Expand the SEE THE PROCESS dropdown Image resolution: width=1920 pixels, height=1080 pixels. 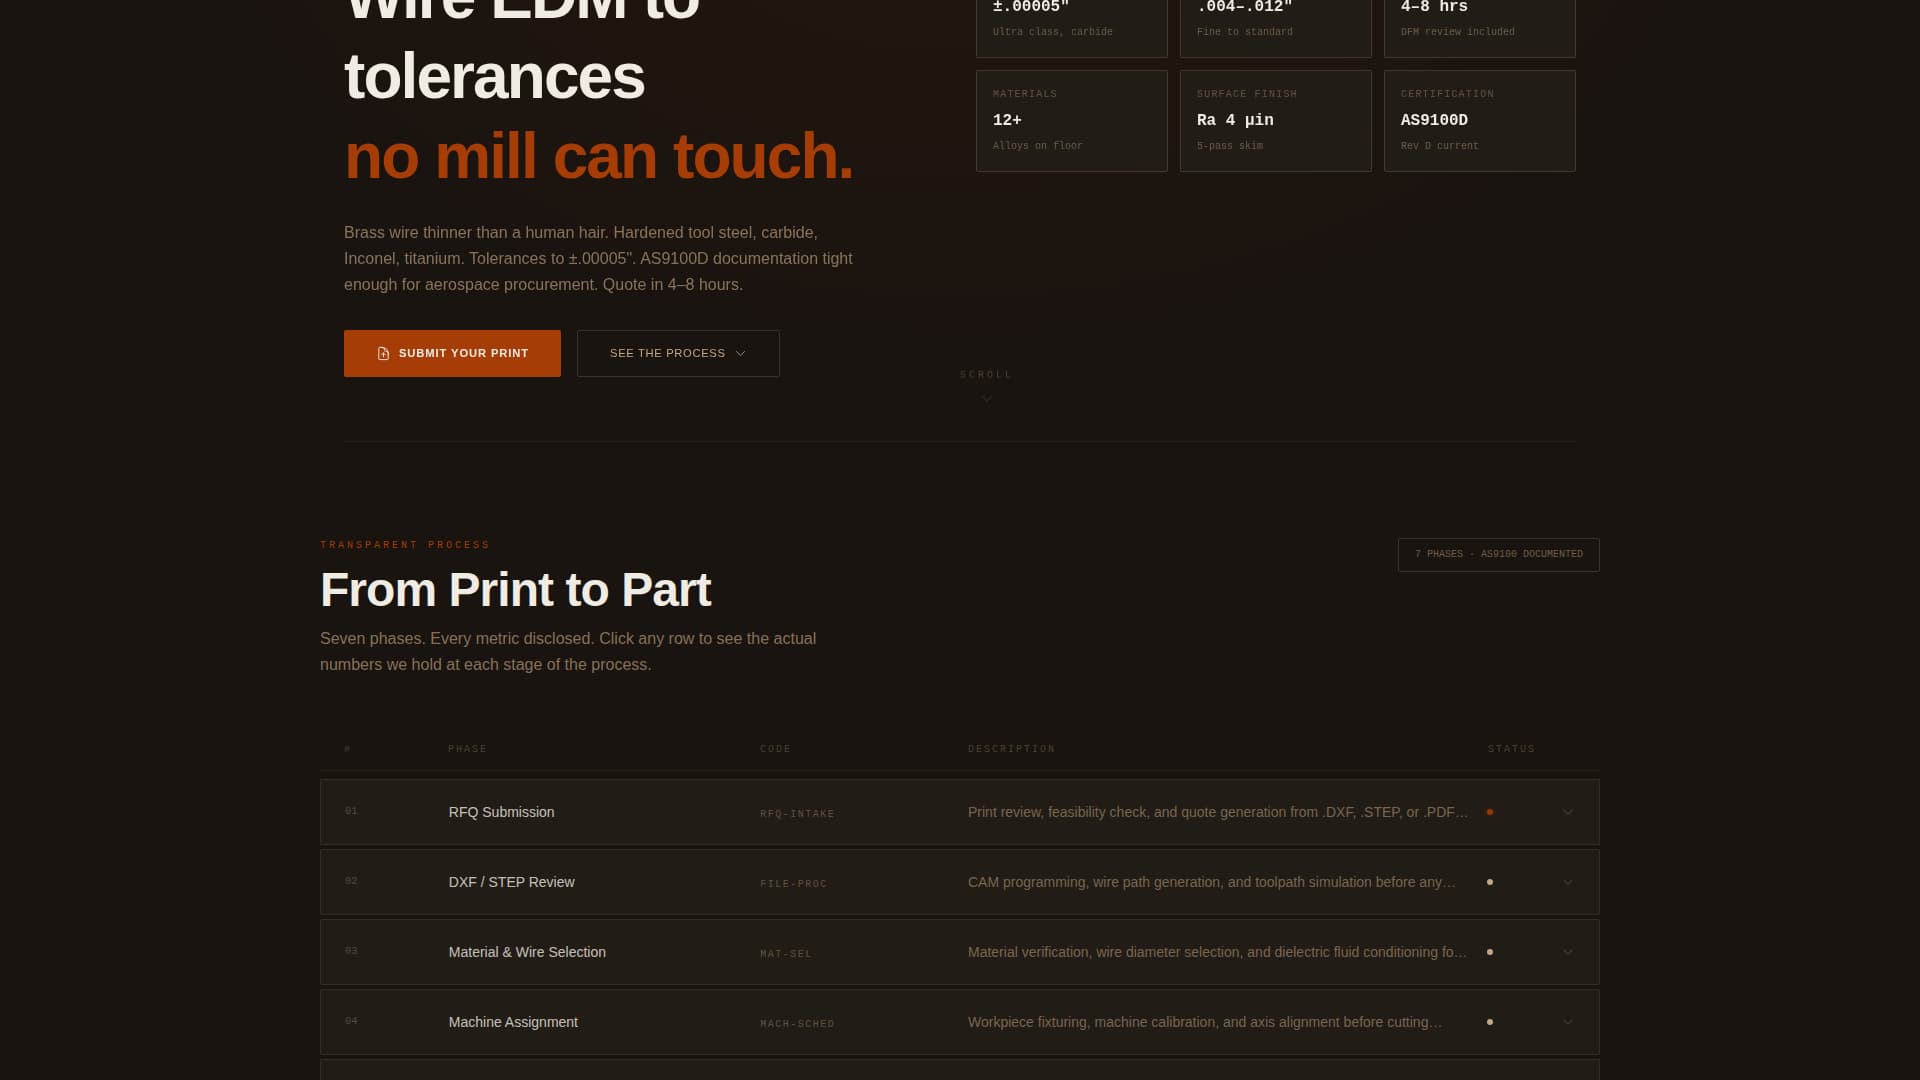677,353
